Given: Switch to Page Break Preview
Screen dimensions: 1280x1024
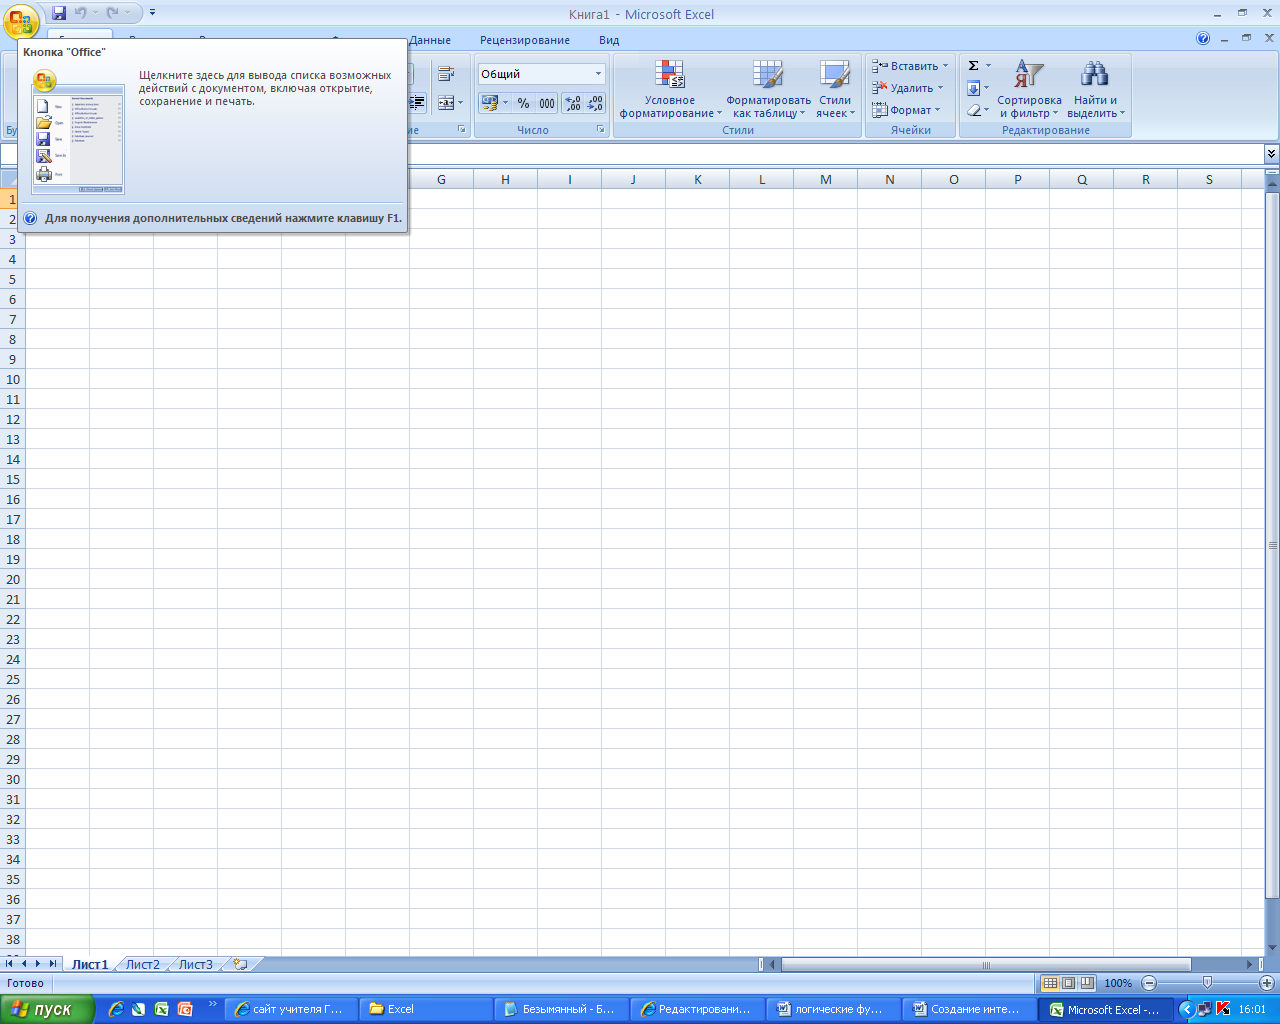Looking at the screenshot, I should [1087, 983].
